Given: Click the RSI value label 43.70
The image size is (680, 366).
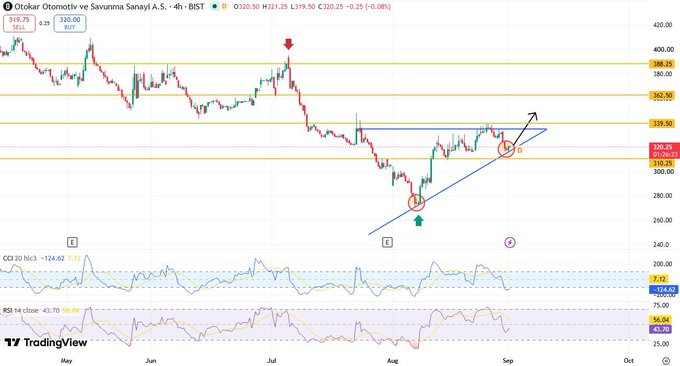Looking at the screenshot, I should 661,330.
